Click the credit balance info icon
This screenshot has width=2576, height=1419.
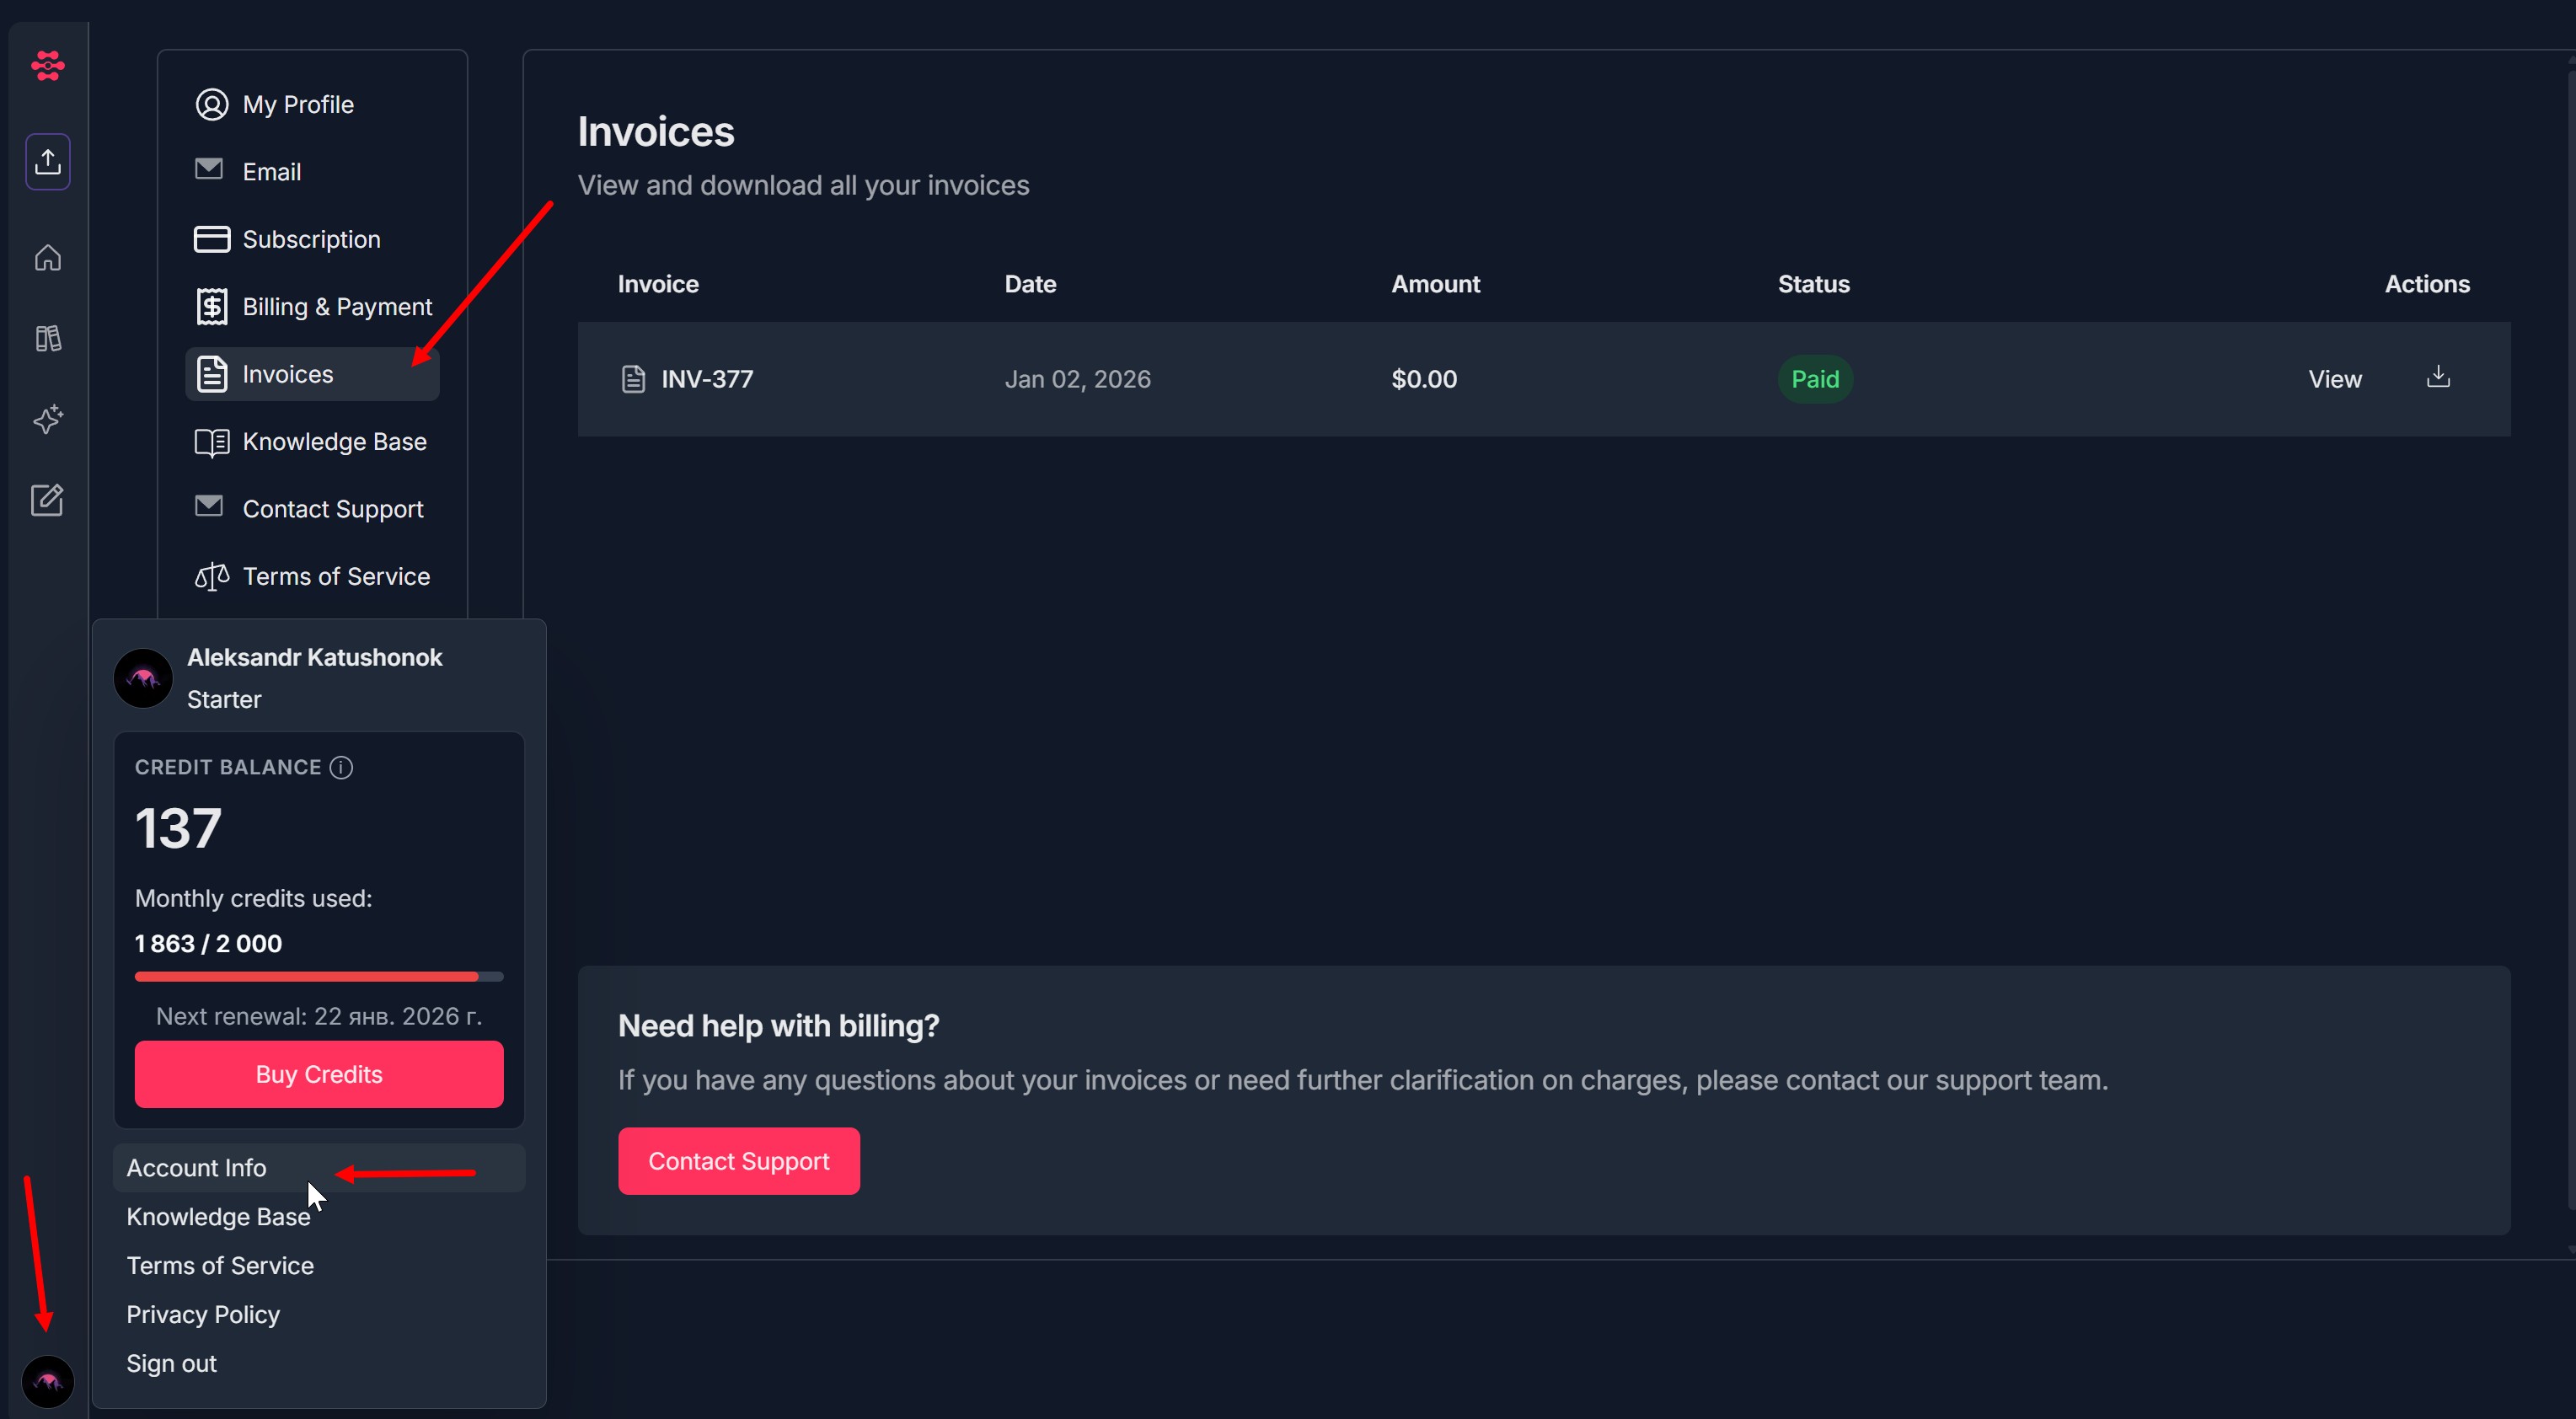pyautogui.click(x=341, y=767)
